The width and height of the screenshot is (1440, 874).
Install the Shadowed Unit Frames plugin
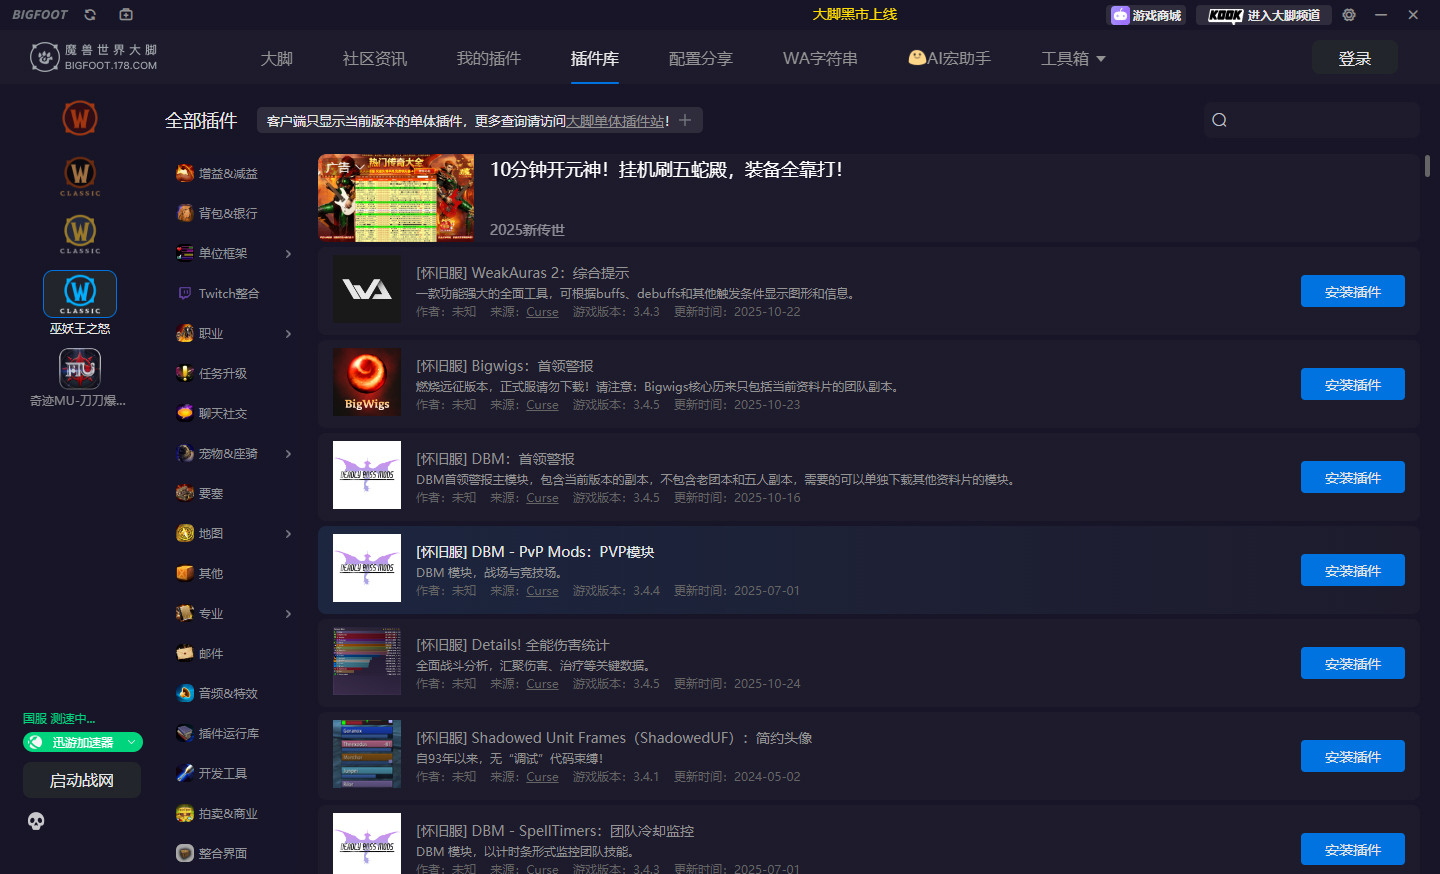click(1353, 756)
